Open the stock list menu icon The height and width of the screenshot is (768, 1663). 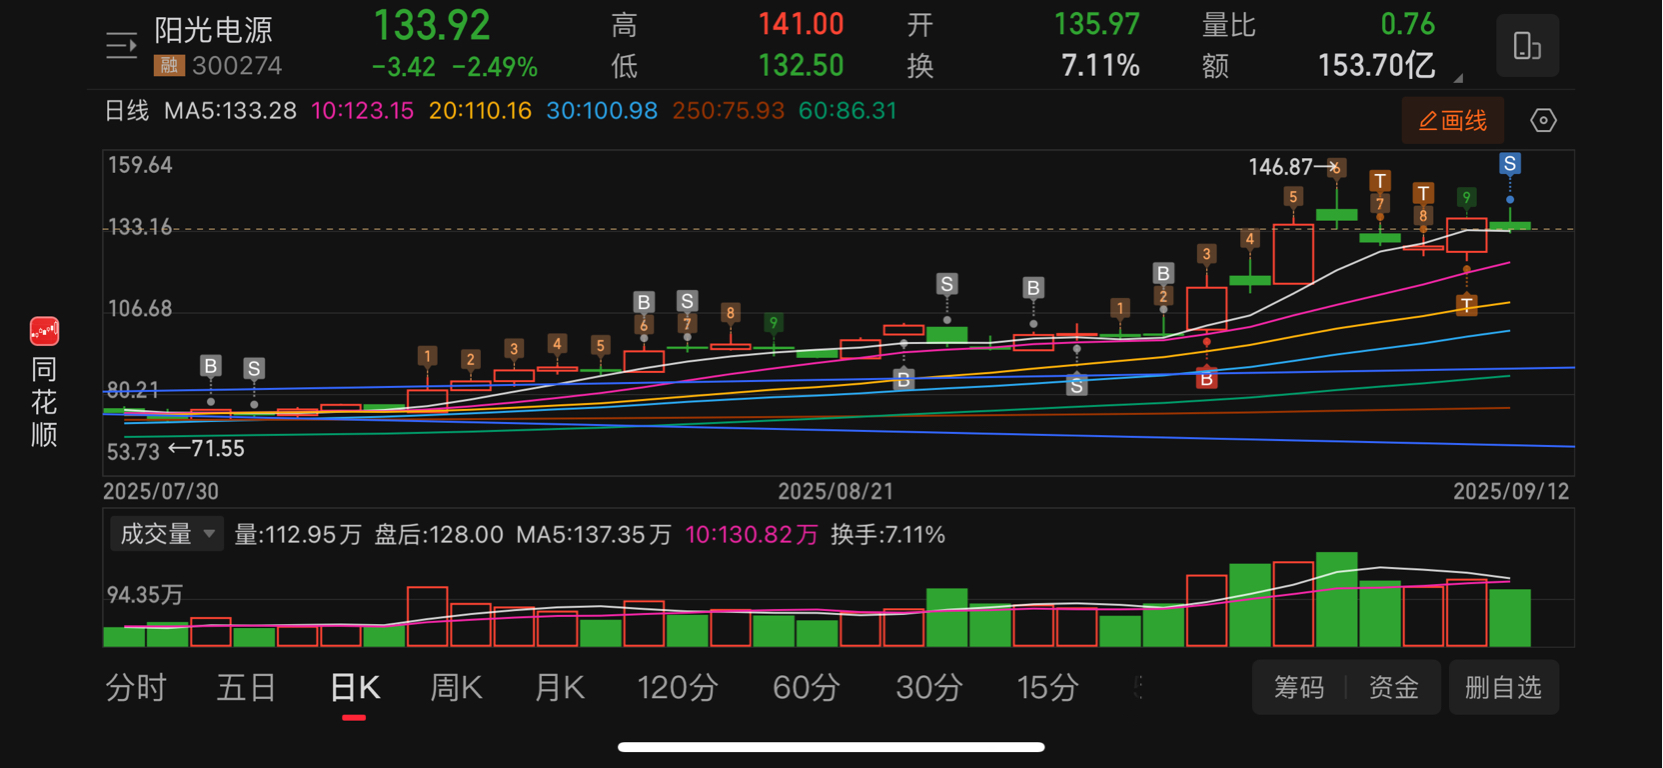(x=121, y=45)
